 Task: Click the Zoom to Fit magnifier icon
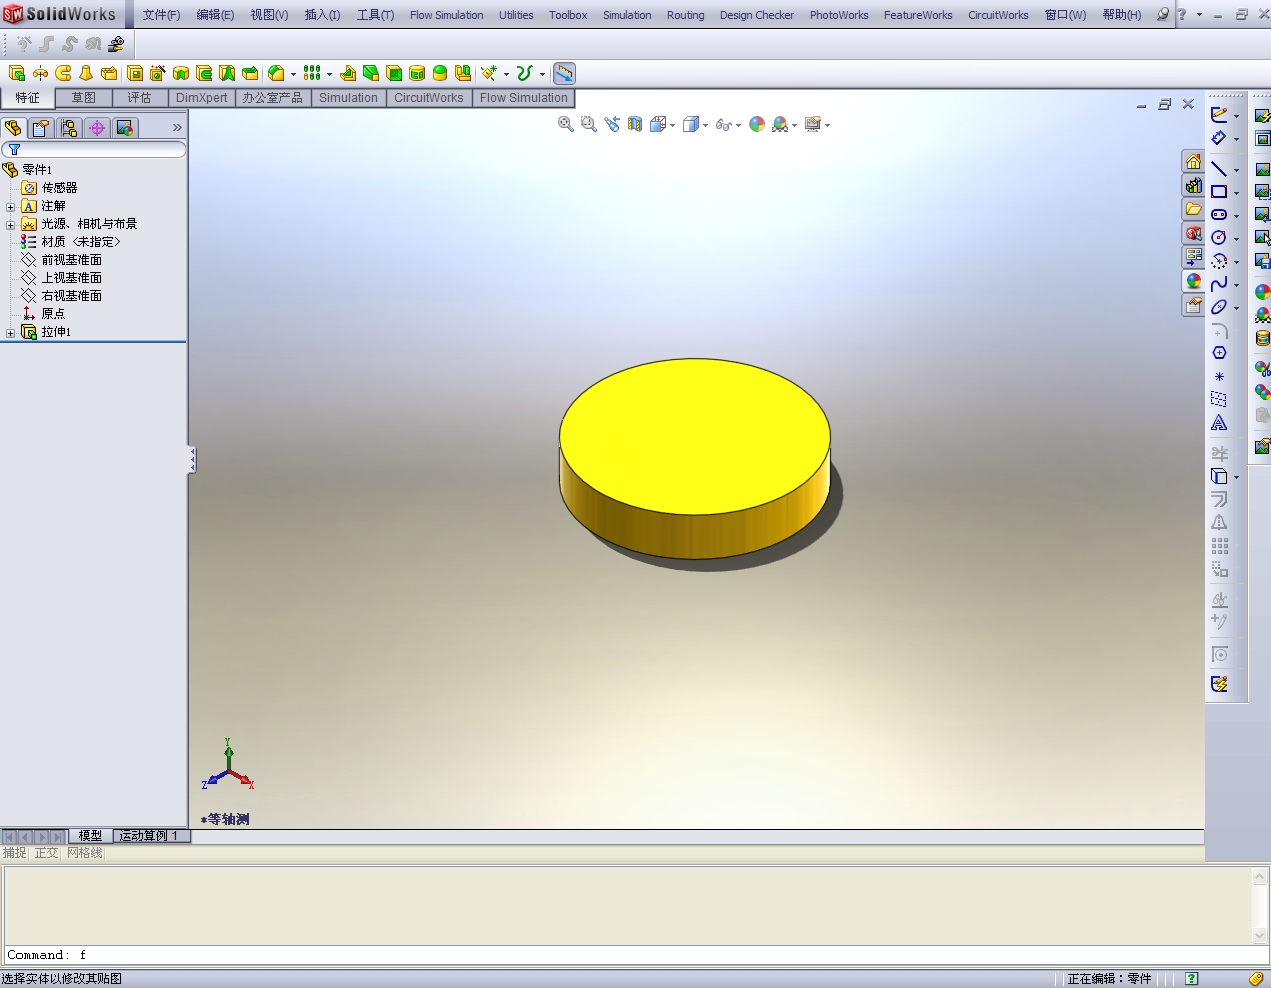coord(566,124)
